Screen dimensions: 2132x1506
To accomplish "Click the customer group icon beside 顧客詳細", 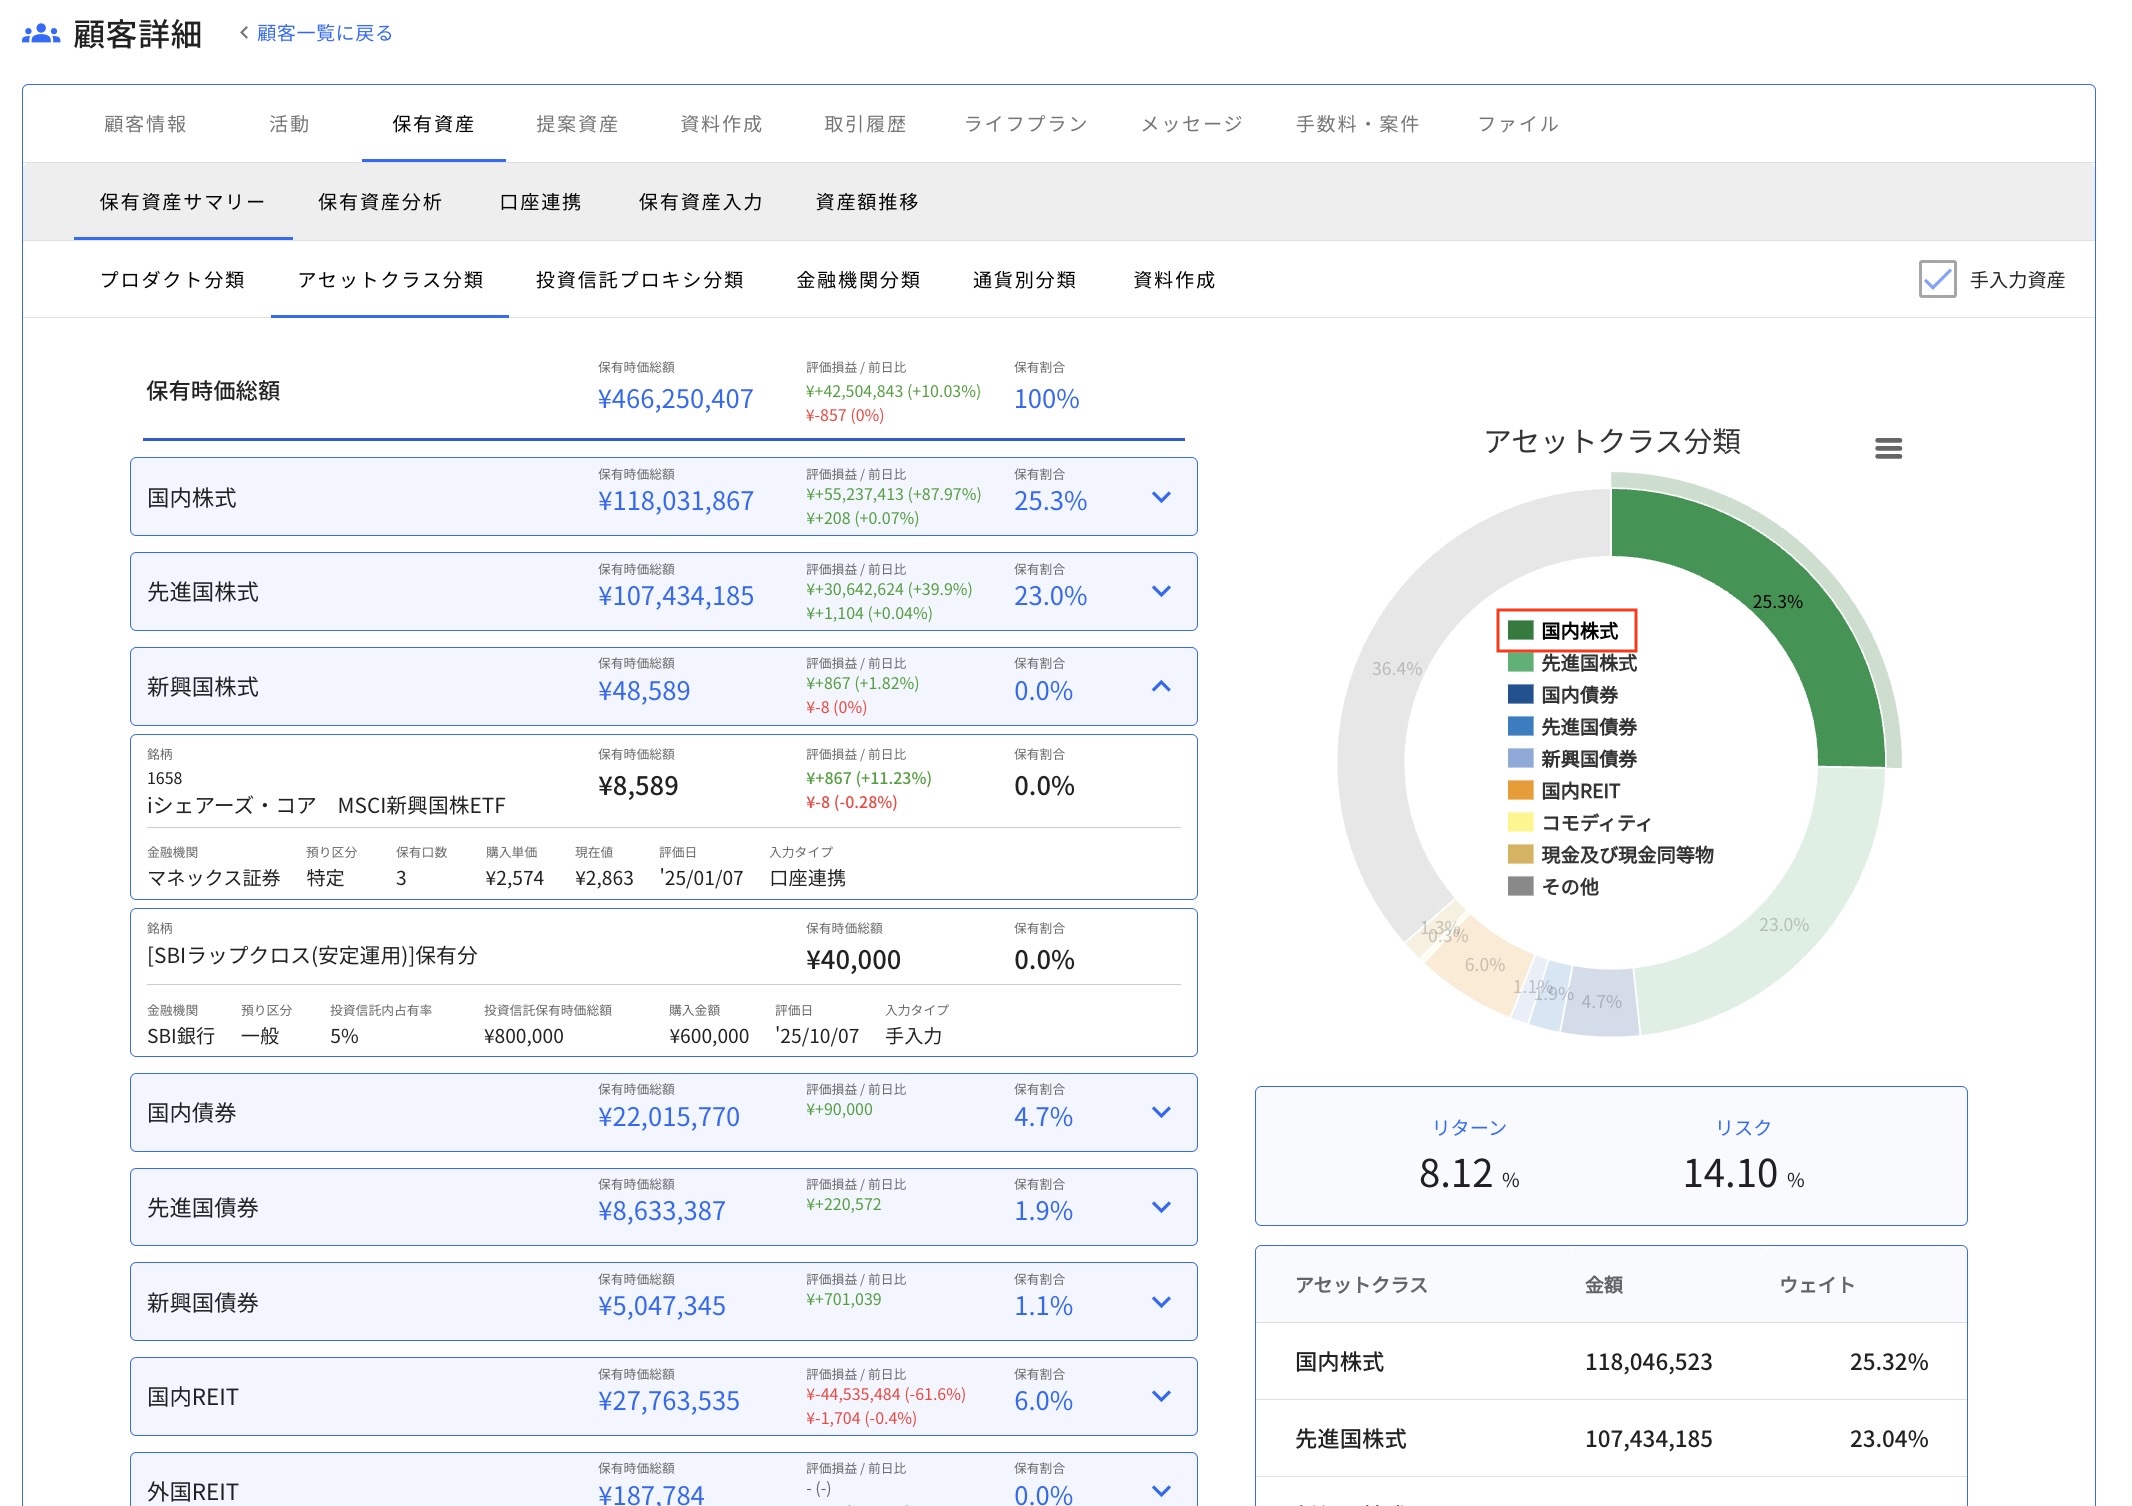I will [x=41, y=34].
